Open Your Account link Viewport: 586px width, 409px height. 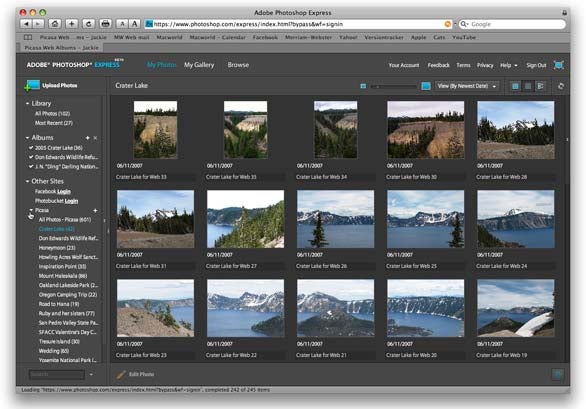point(404,65)
